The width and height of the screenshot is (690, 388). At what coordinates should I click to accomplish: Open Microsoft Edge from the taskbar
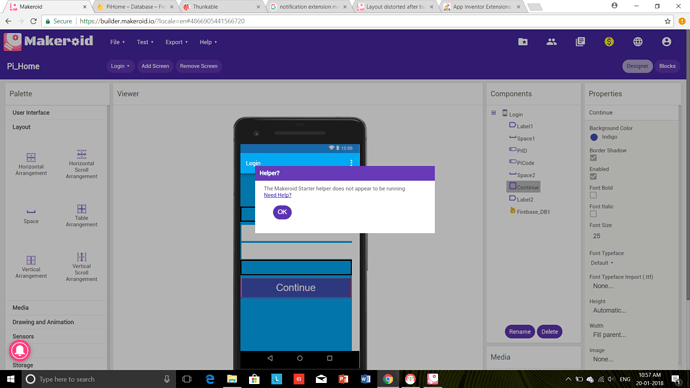[x=210, y=379]
